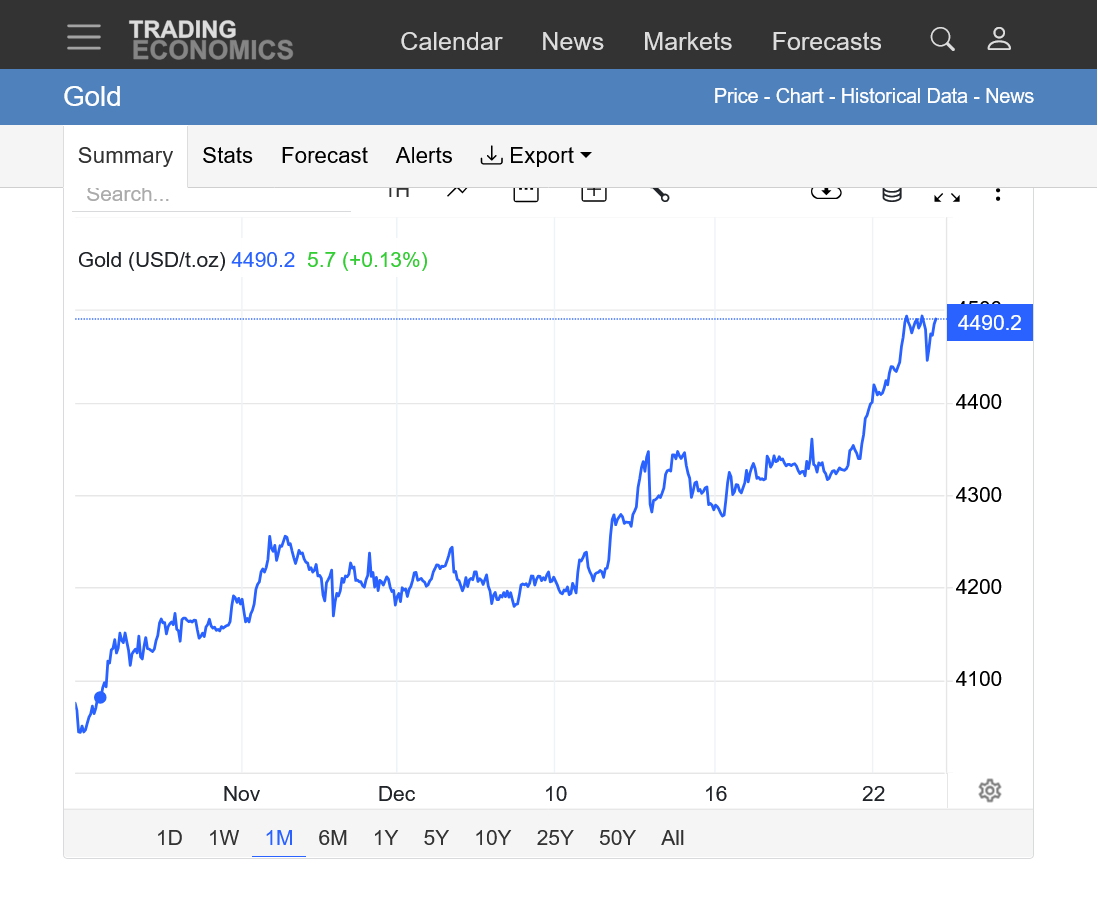Open the three-dot more options menu
The height and width of the screenshot is (901, 1098).
point(998,194)
